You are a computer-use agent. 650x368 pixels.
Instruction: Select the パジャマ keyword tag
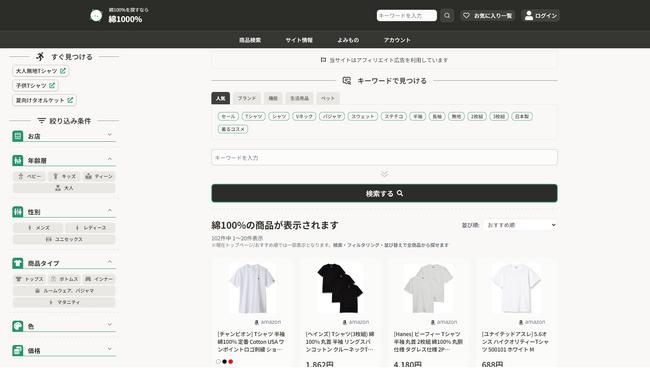pyautogui.click(x=332, y=116)
